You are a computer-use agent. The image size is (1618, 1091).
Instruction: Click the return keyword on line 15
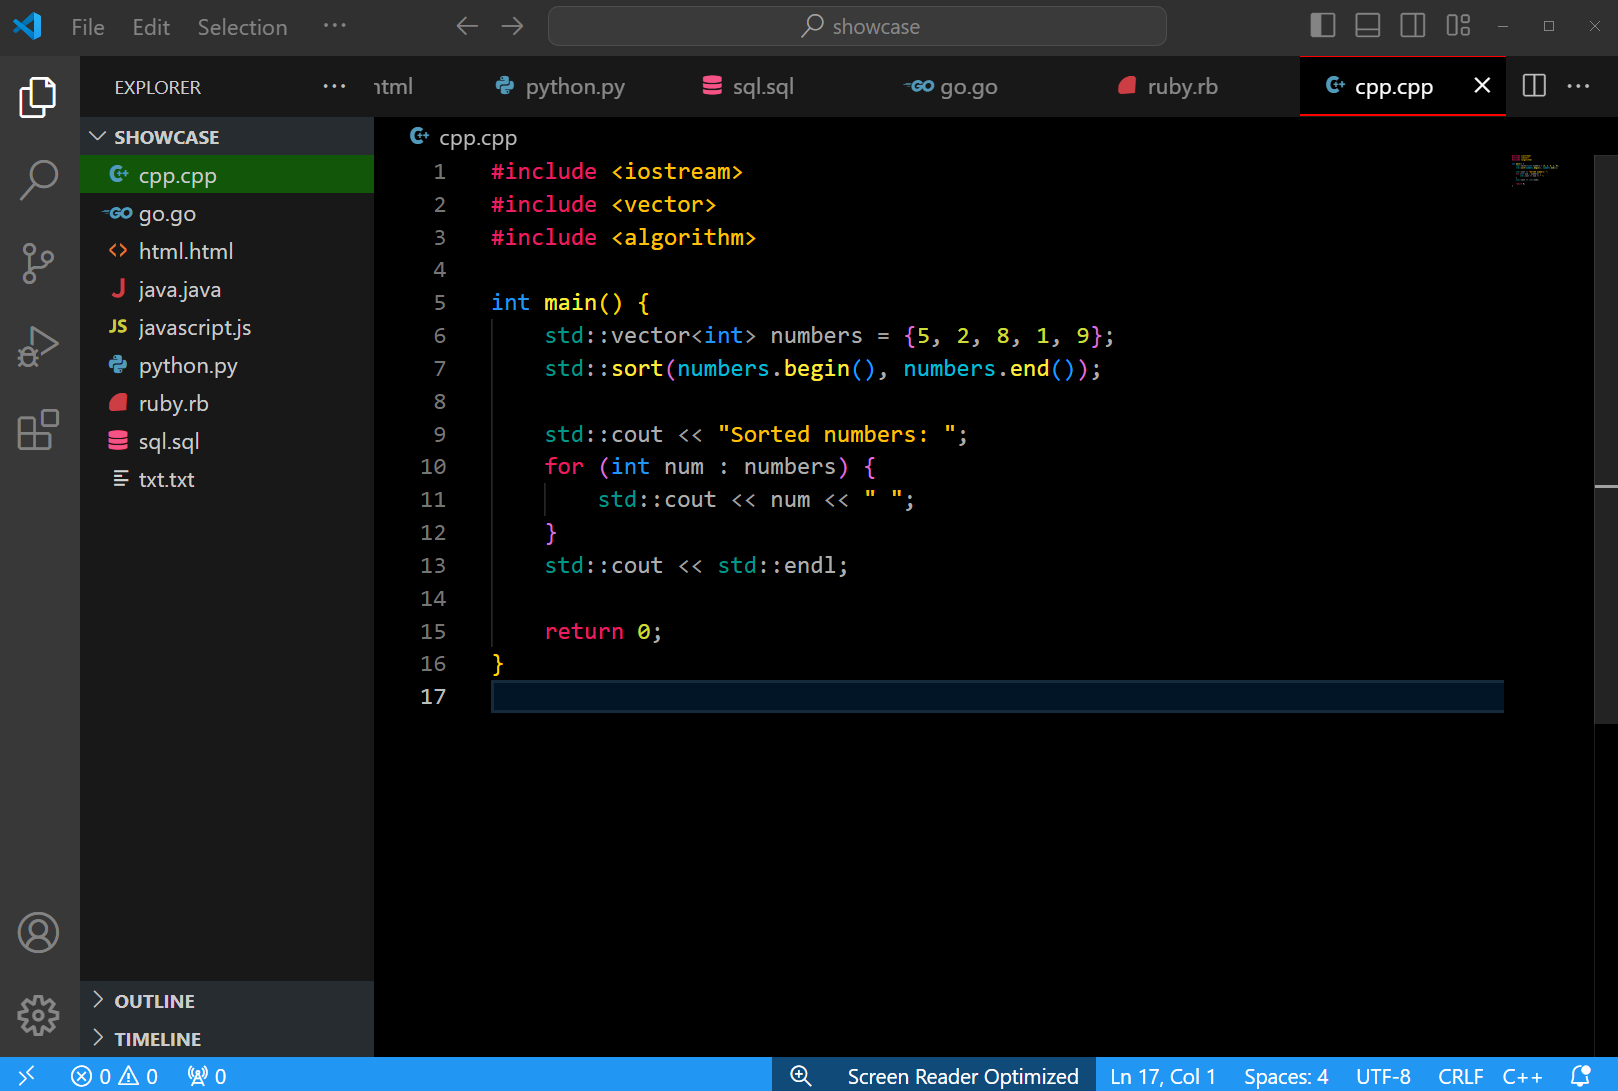pyautogui.click(x=584, y=631)
